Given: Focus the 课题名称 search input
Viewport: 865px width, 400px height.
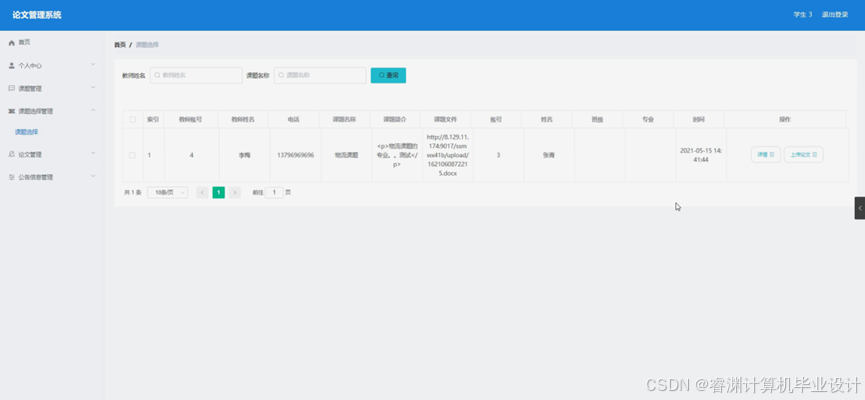Looking at the screenshot, I should pos(320,76).
